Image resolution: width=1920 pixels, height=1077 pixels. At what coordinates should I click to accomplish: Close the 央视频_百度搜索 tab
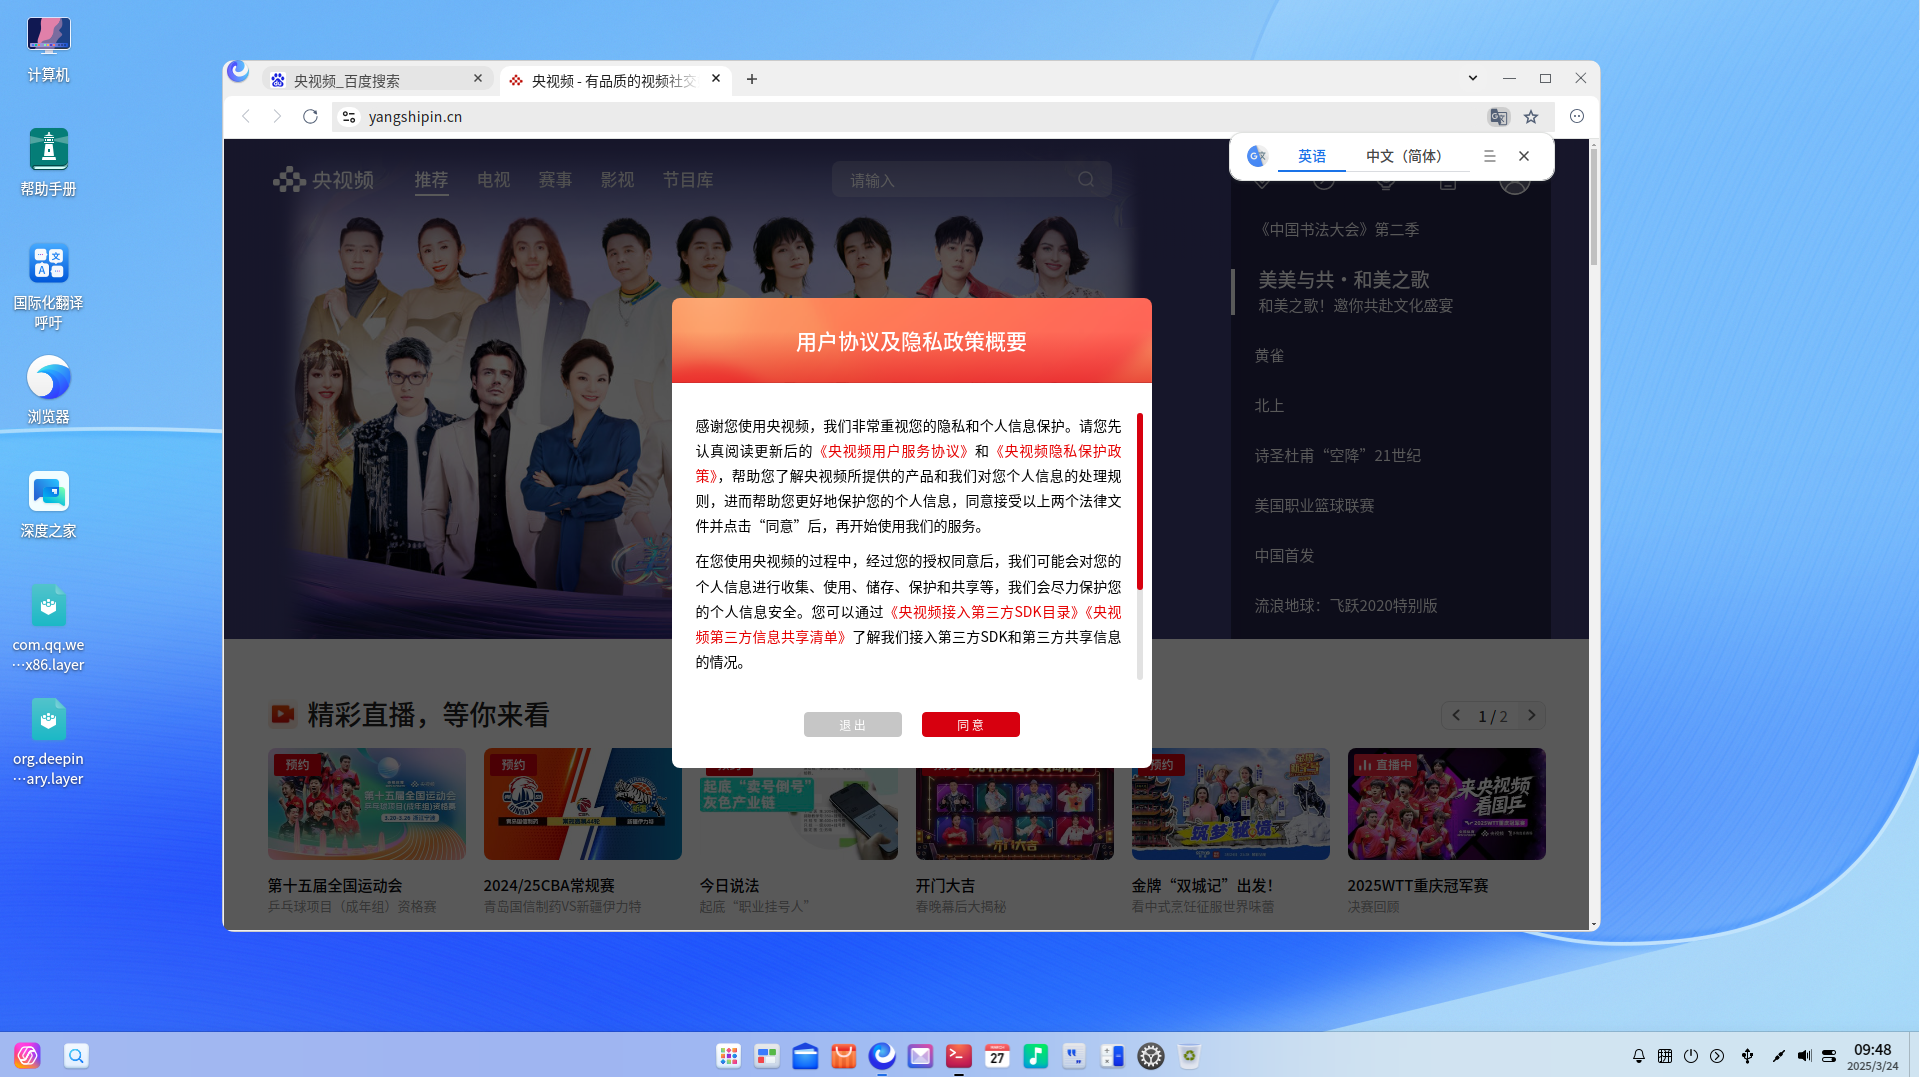478,79
